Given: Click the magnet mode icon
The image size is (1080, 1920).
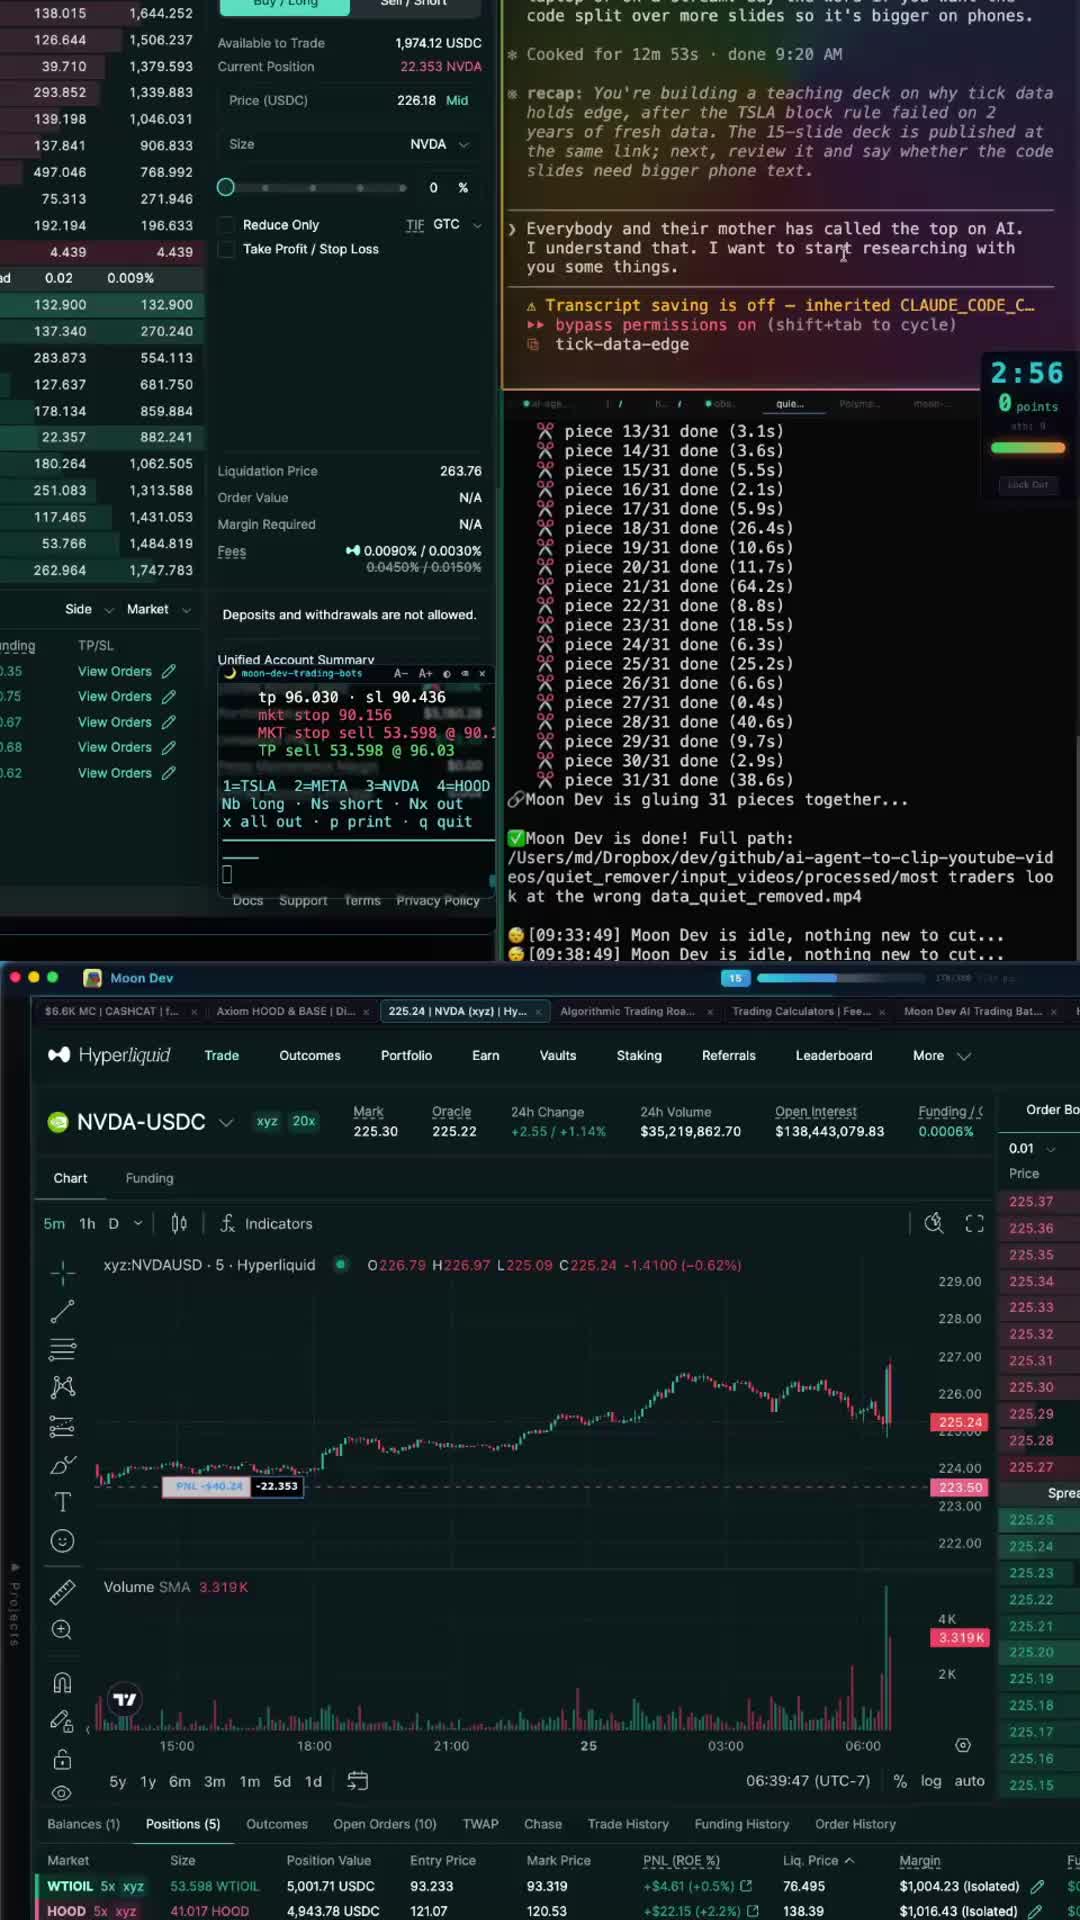Looking at the screenshot, I should (x=62, y=1683).
